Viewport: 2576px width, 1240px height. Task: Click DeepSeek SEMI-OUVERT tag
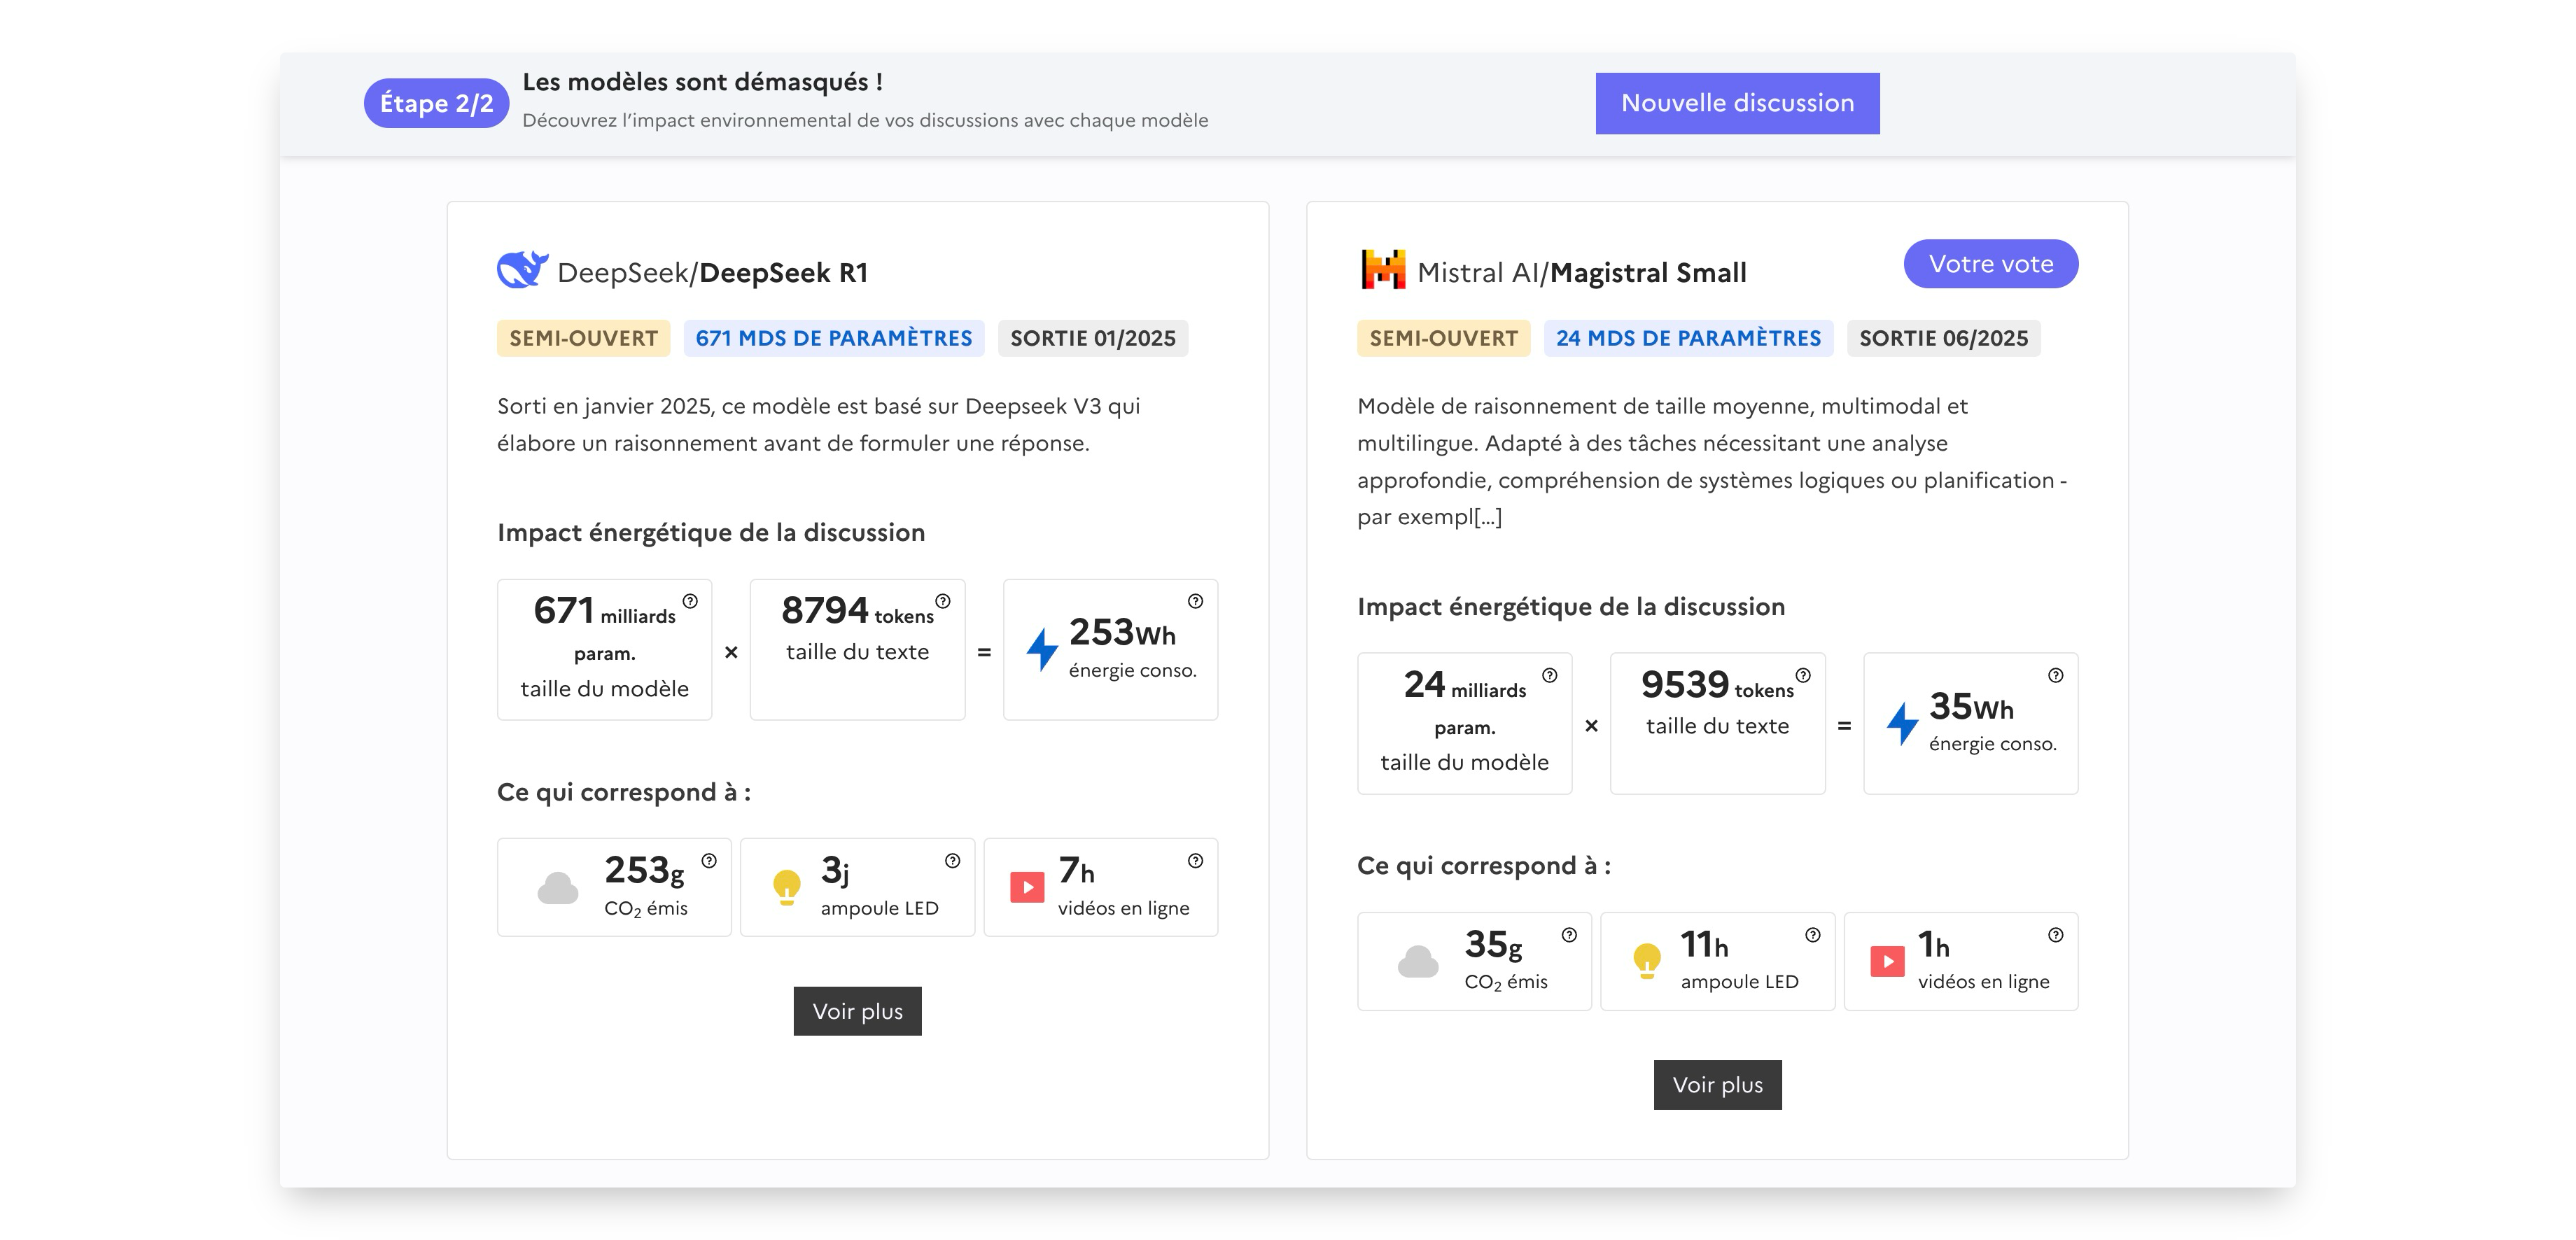click(583, 338)
